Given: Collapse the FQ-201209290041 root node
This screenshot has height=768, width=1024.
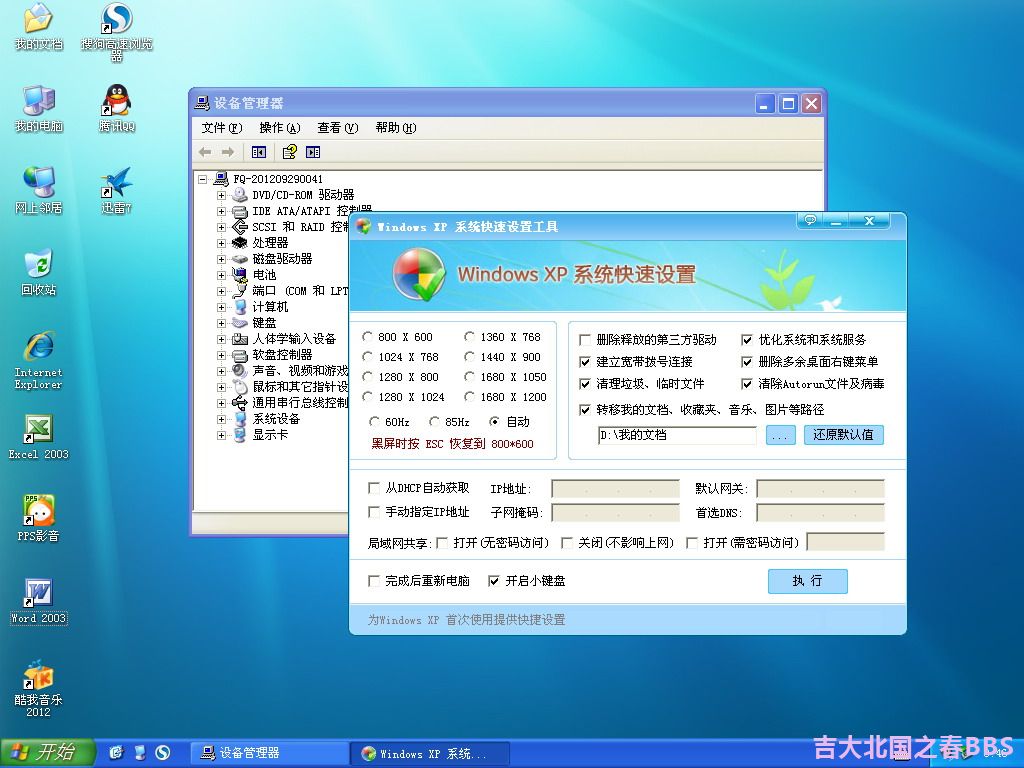Looking at the screenshot, I should coord(203,179).
